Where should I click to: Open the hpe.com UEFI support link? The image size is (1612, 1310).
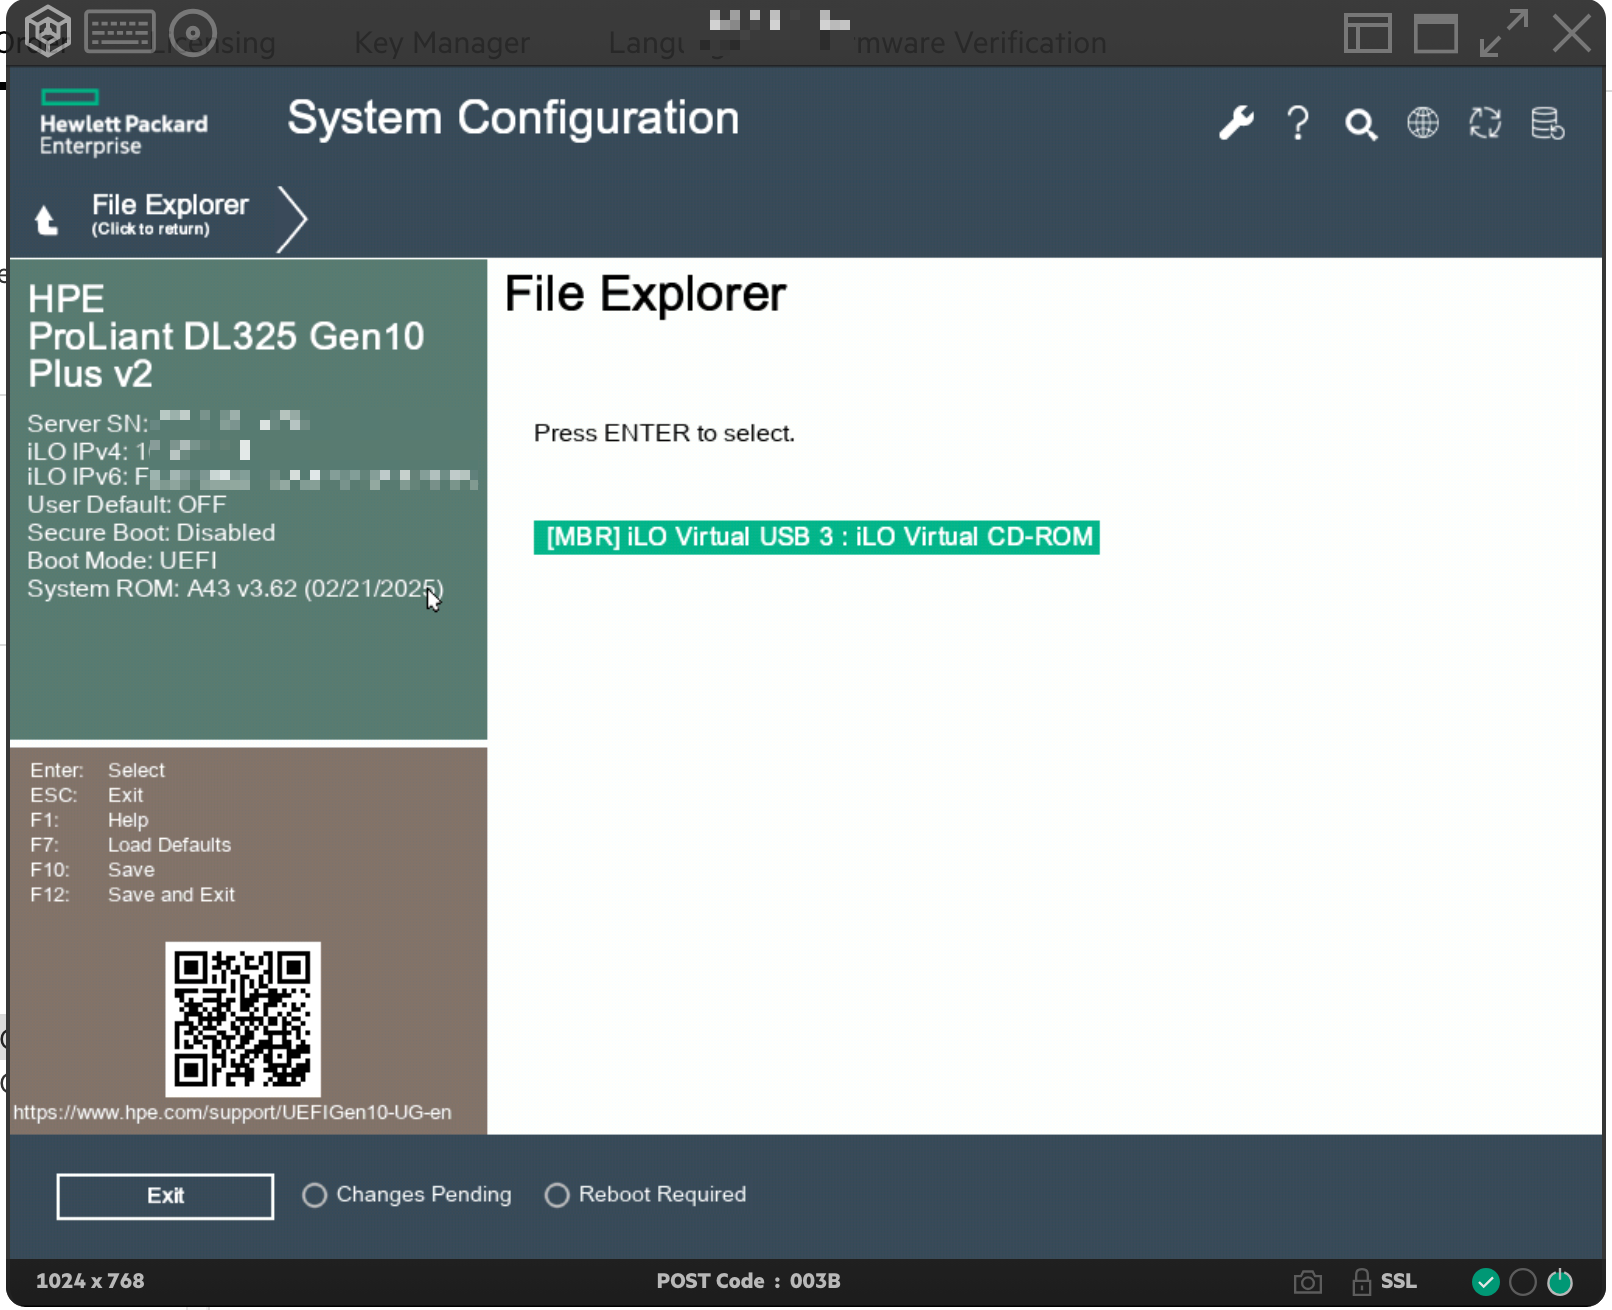pyautogui.click(x=232, y=1113)
